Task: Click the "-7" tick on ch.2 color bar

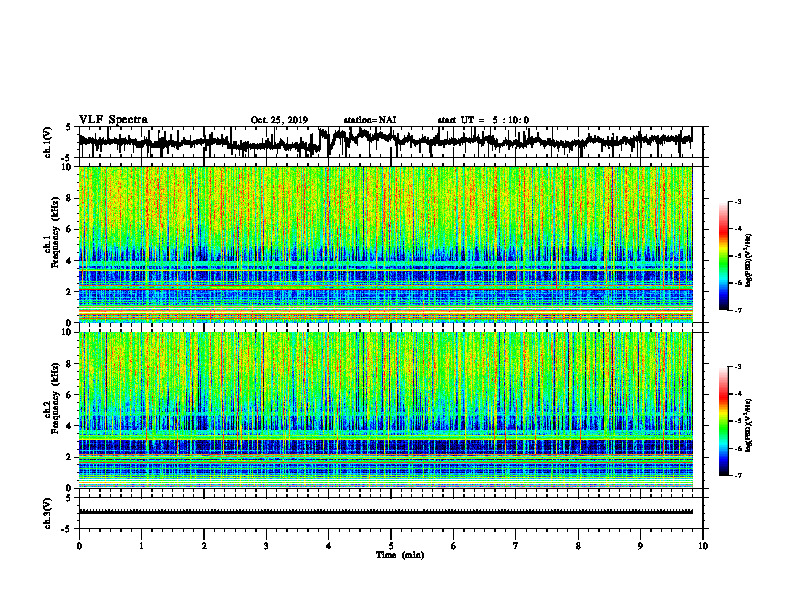Action: (x=738, y=475)
